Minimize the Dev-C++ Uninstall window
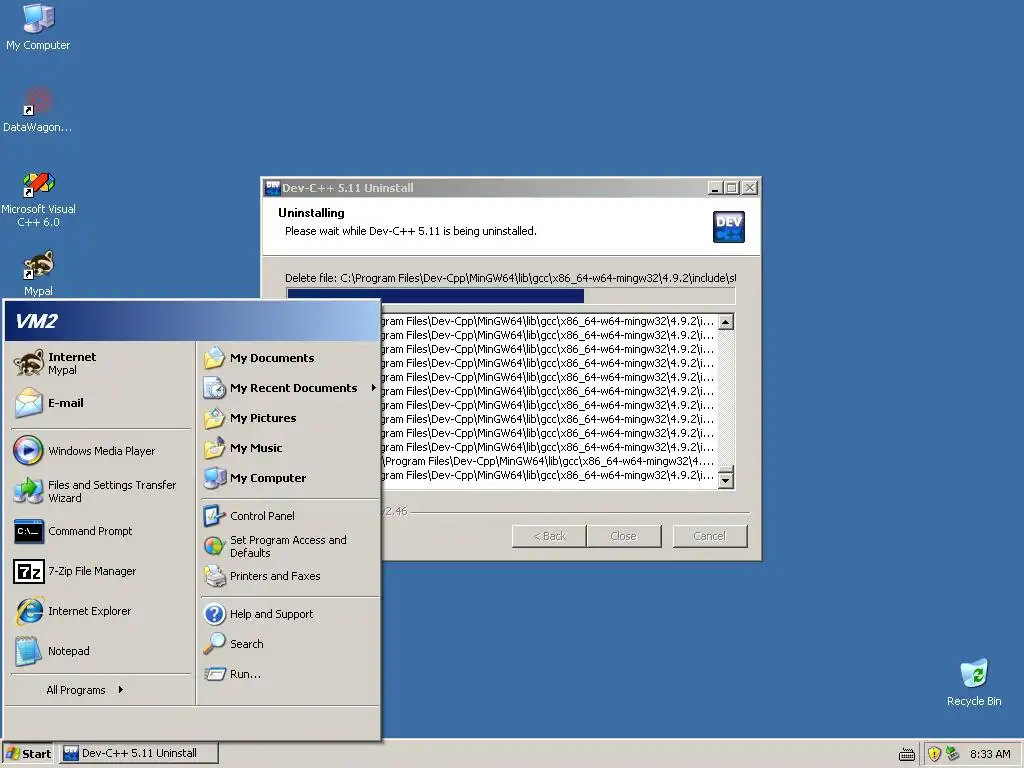Image resolution: width=1024 pixels, height=768 pixels. pos(715,188)
